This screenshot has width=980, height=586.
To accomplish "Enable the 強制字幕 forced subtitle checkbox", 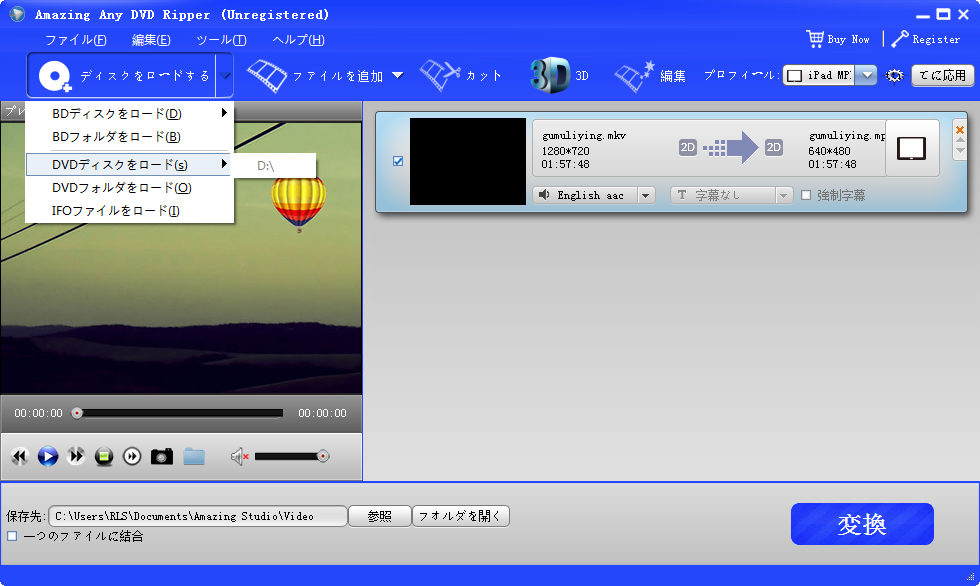I will pyautogui.click(x=806, y=196).
